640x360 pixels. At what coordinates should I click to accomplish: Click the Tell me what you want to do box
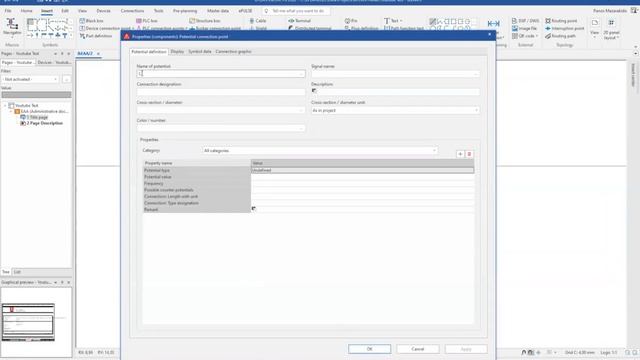click(296, 11)
